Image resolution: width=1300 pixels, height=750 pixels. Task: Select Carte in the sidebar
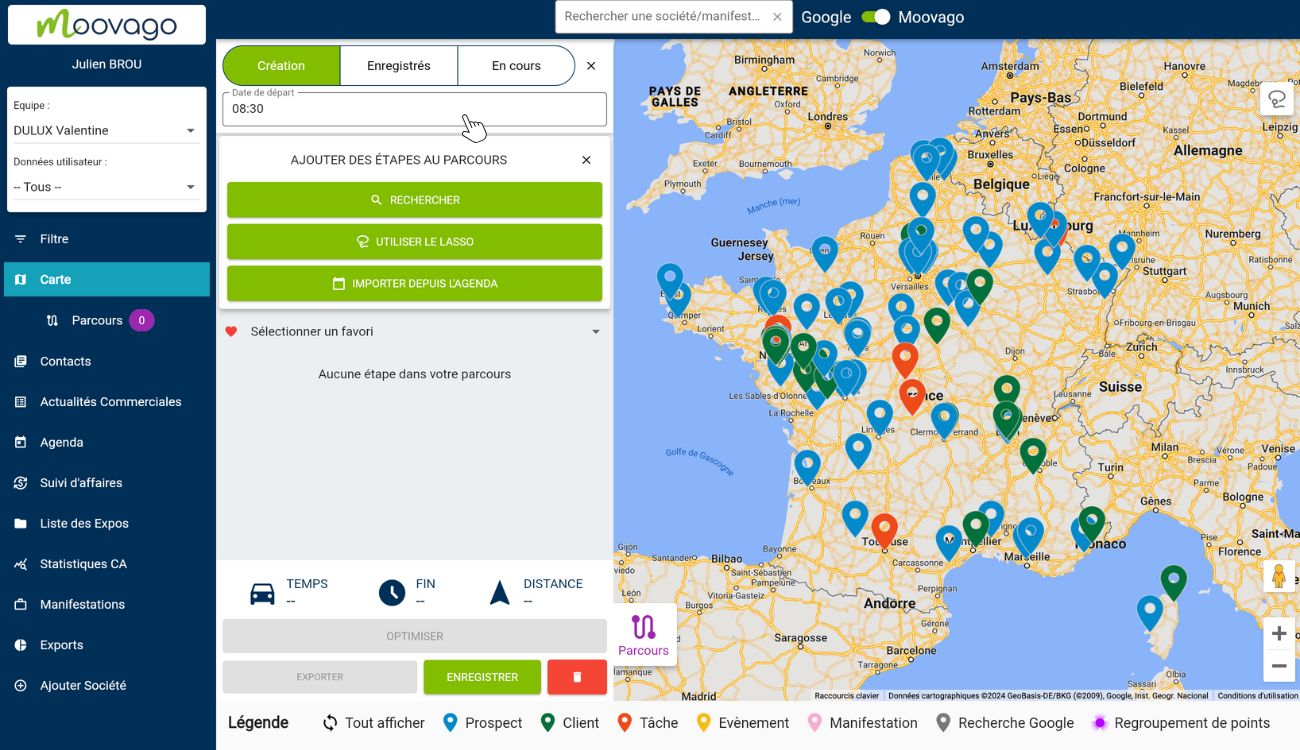click(x=107, y=280)
